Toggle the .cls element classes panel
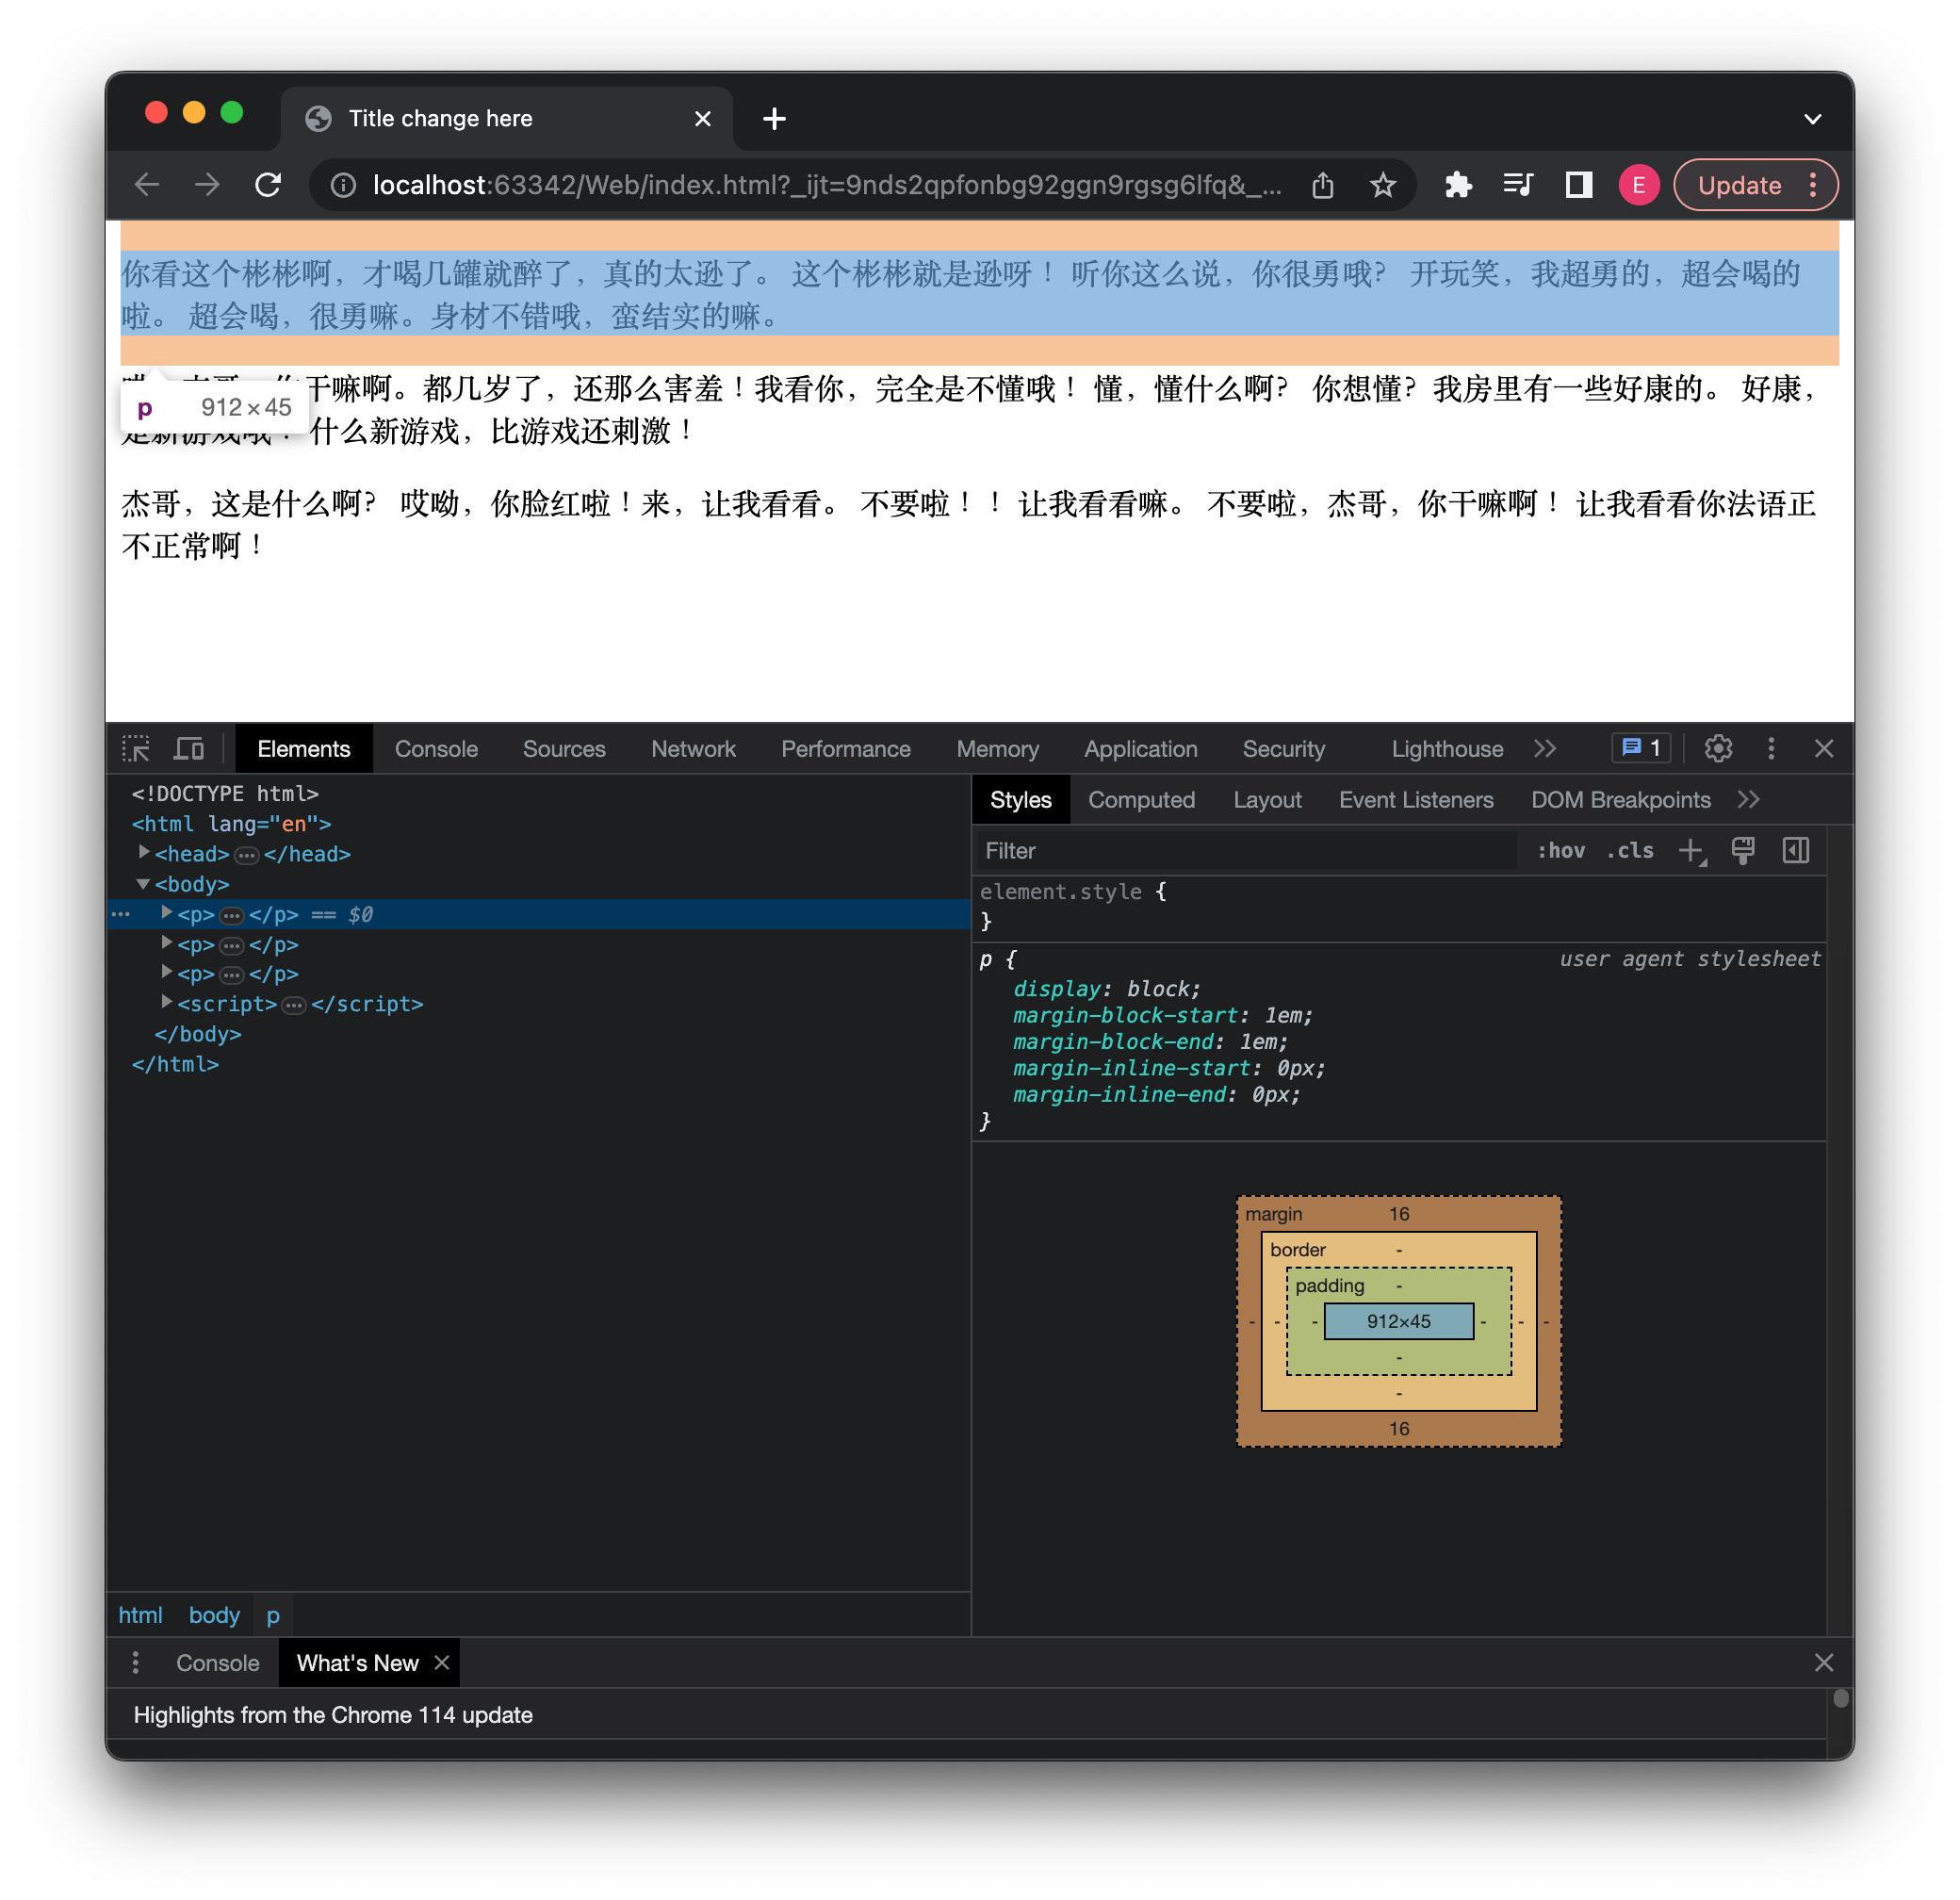Screen dimensions: 1960x1900 pyautogui.click(x=1629, y=851)
